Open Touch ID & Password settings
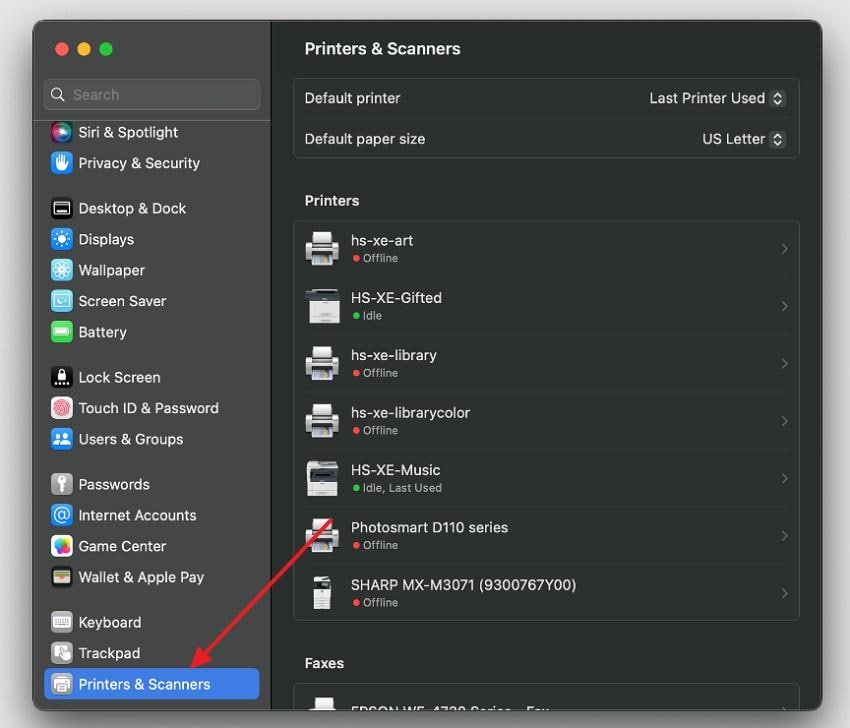This screenshot has height=728, width=850. [x=152, y=408]
